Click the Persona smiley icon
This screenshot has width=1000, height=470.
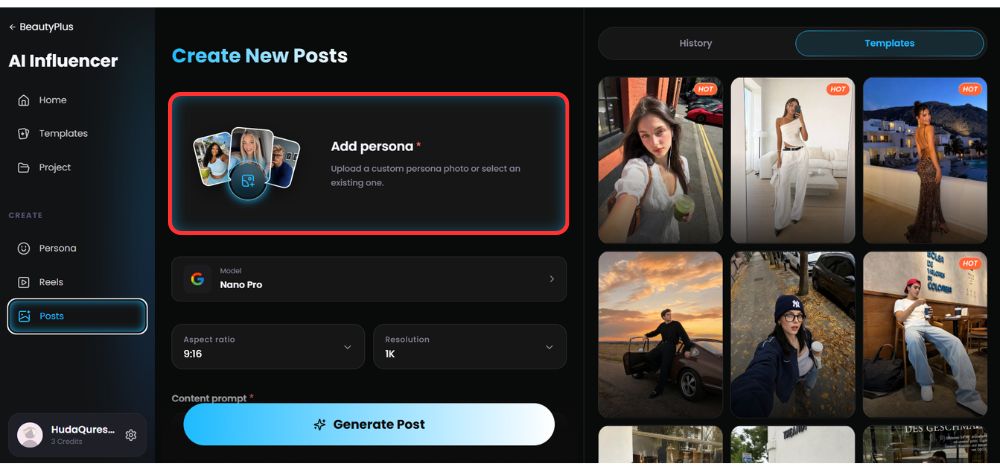pyautogui.click(x=24, y=249)
